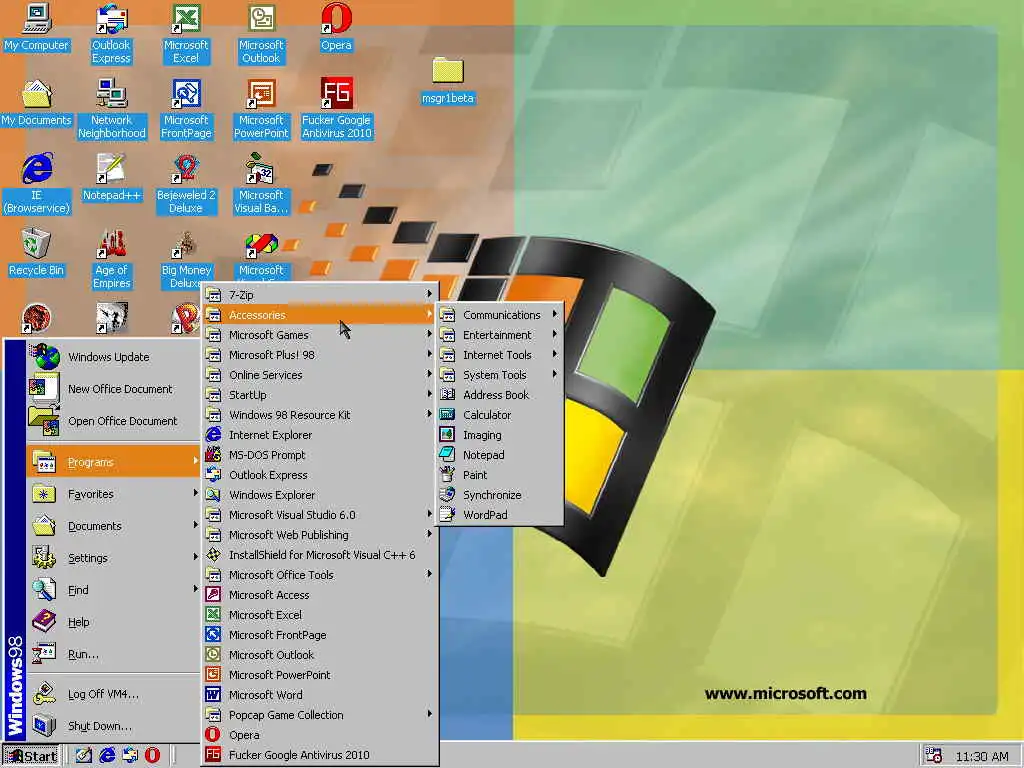This screenshot has width=1024, height=768.
Task: Launch Microsoft Access from Programs menu
Action: [319, 595]
